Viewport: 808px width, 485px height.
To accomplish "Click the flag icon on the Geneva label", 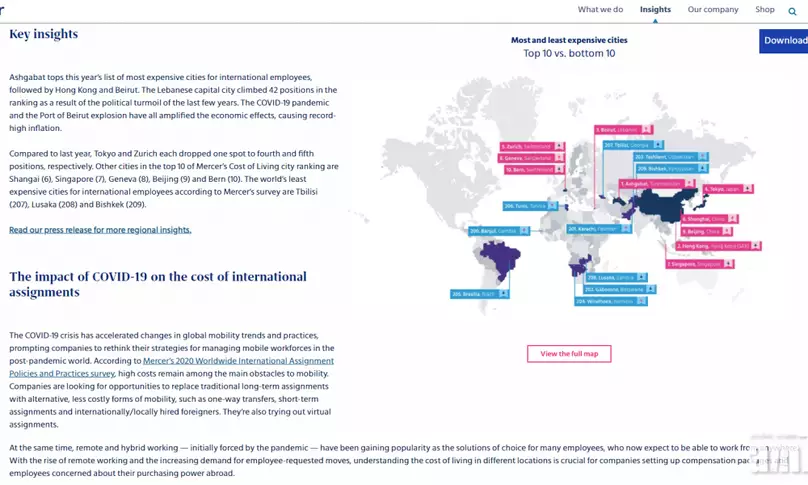I will click(559, 158).
